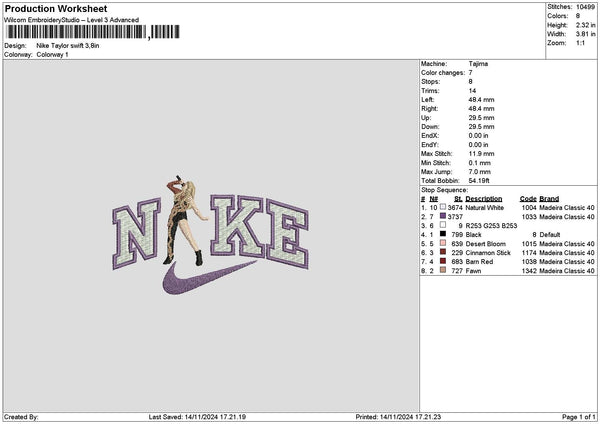Click the Min Stitch value 0.1 mm
This screenshot has width=600, height=424.
coord(479,163)
